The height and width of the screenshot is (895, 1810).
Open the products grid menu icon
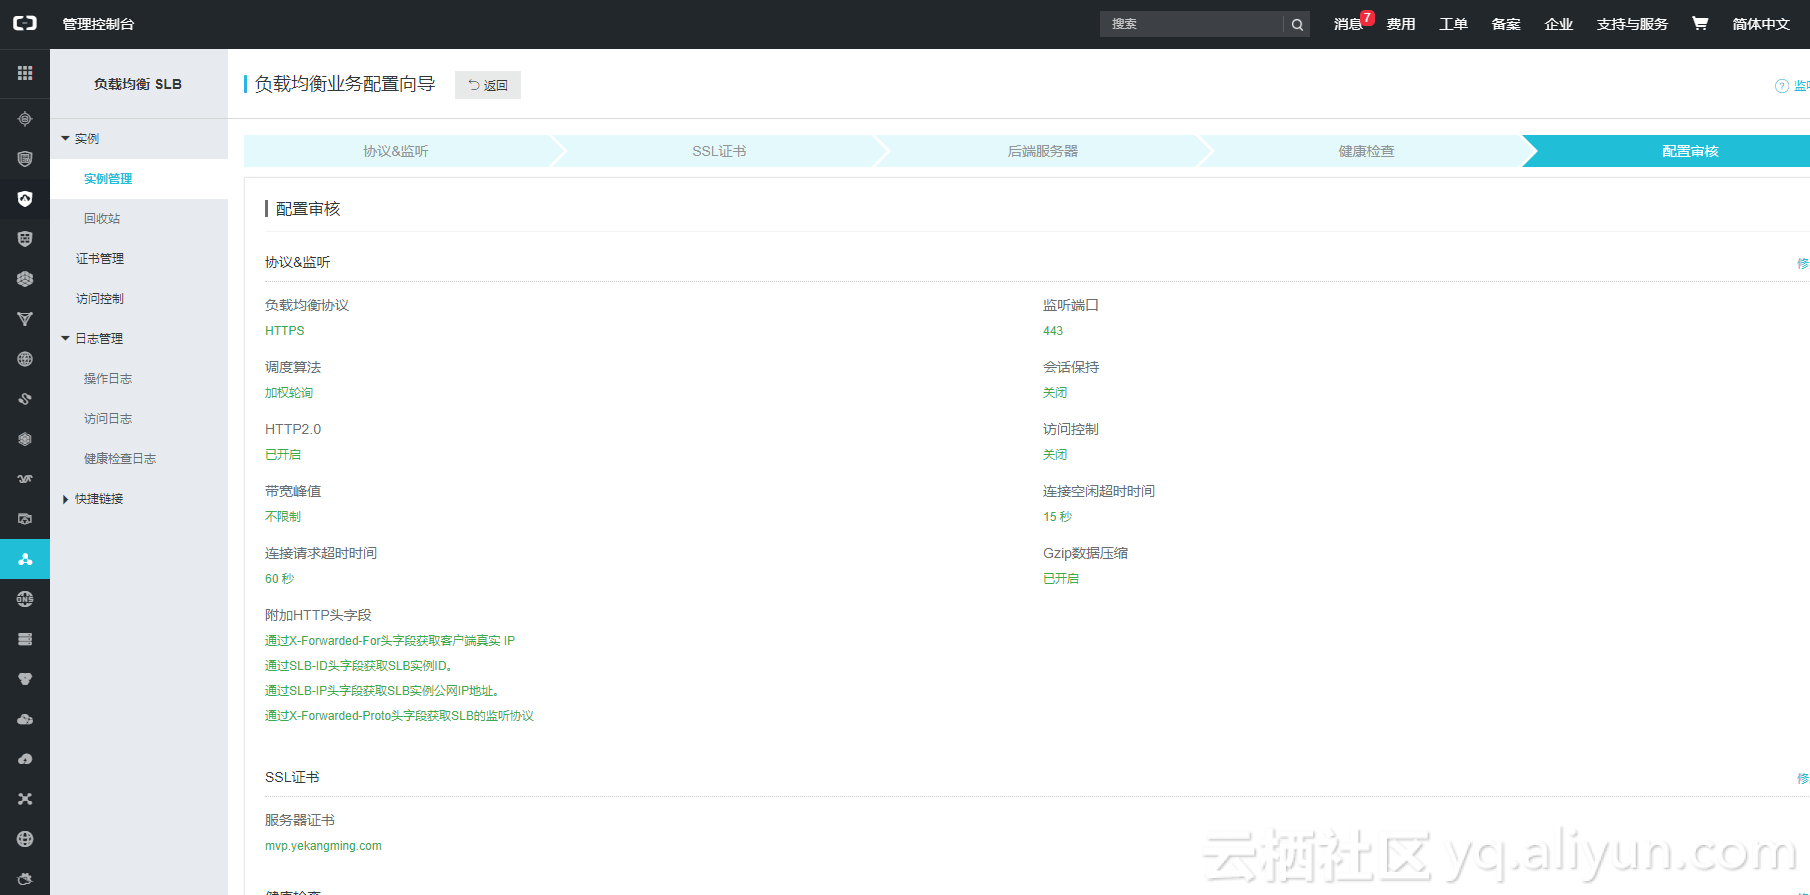25,73
